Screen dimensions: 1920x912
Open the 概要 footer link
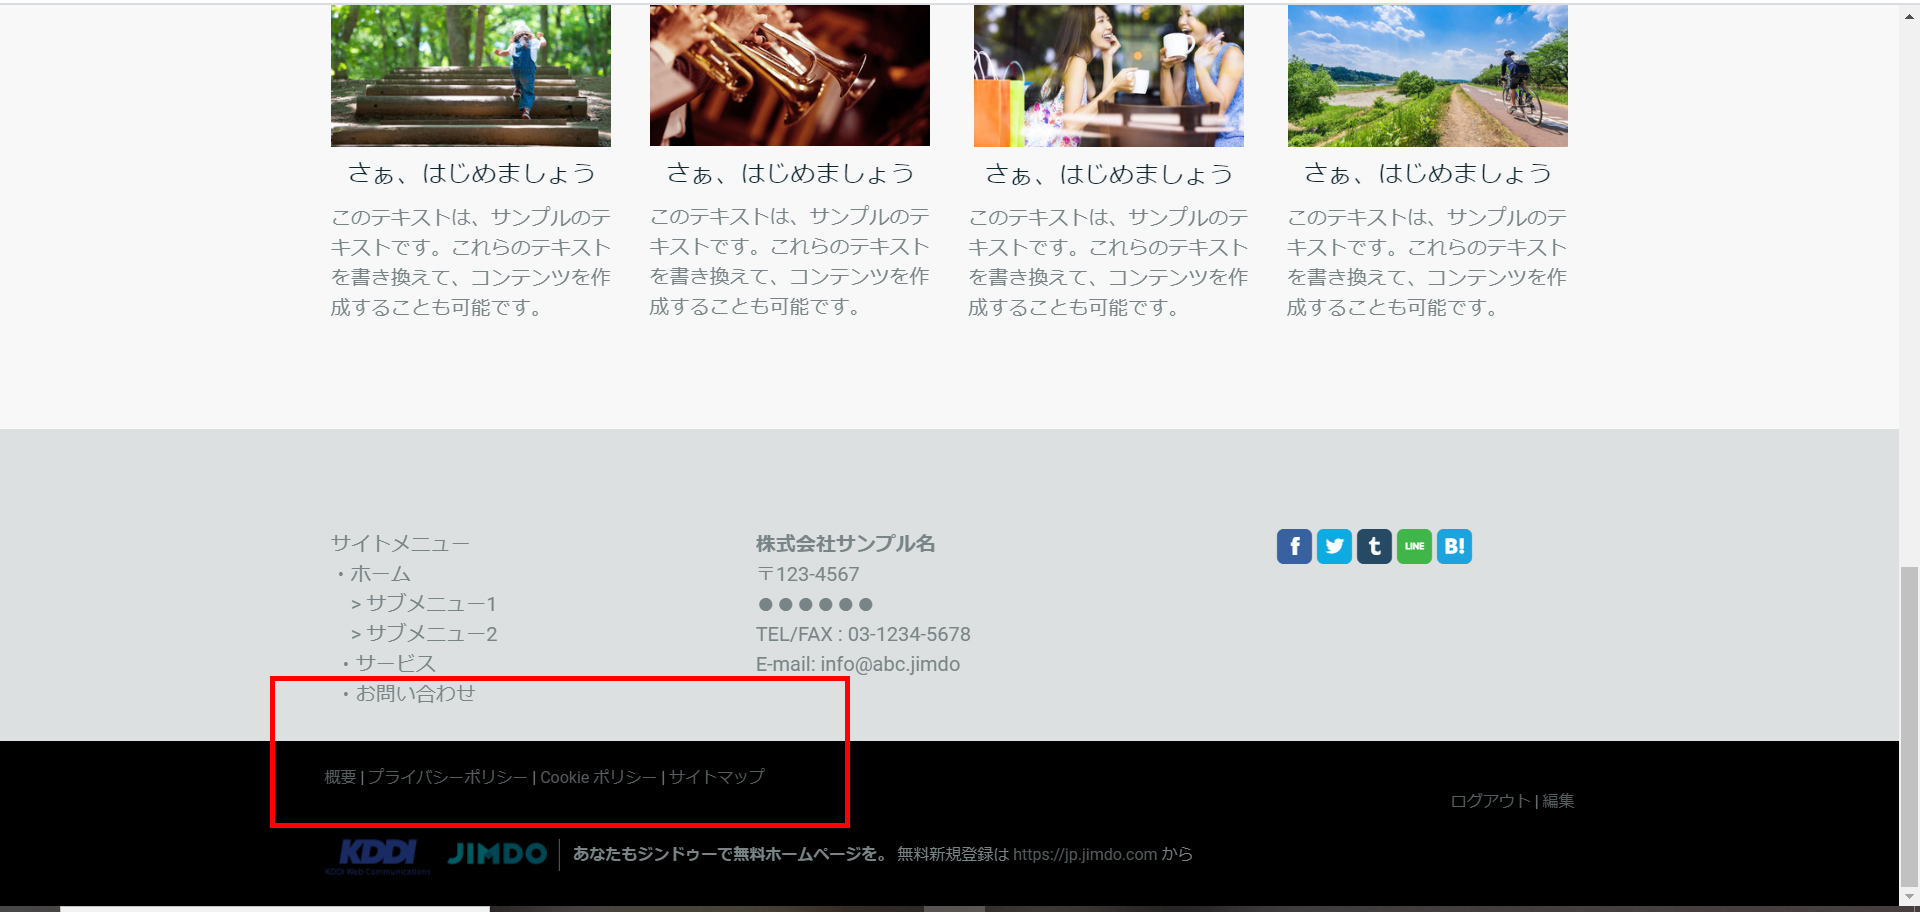pyautogui.click(x=340, y=777)
